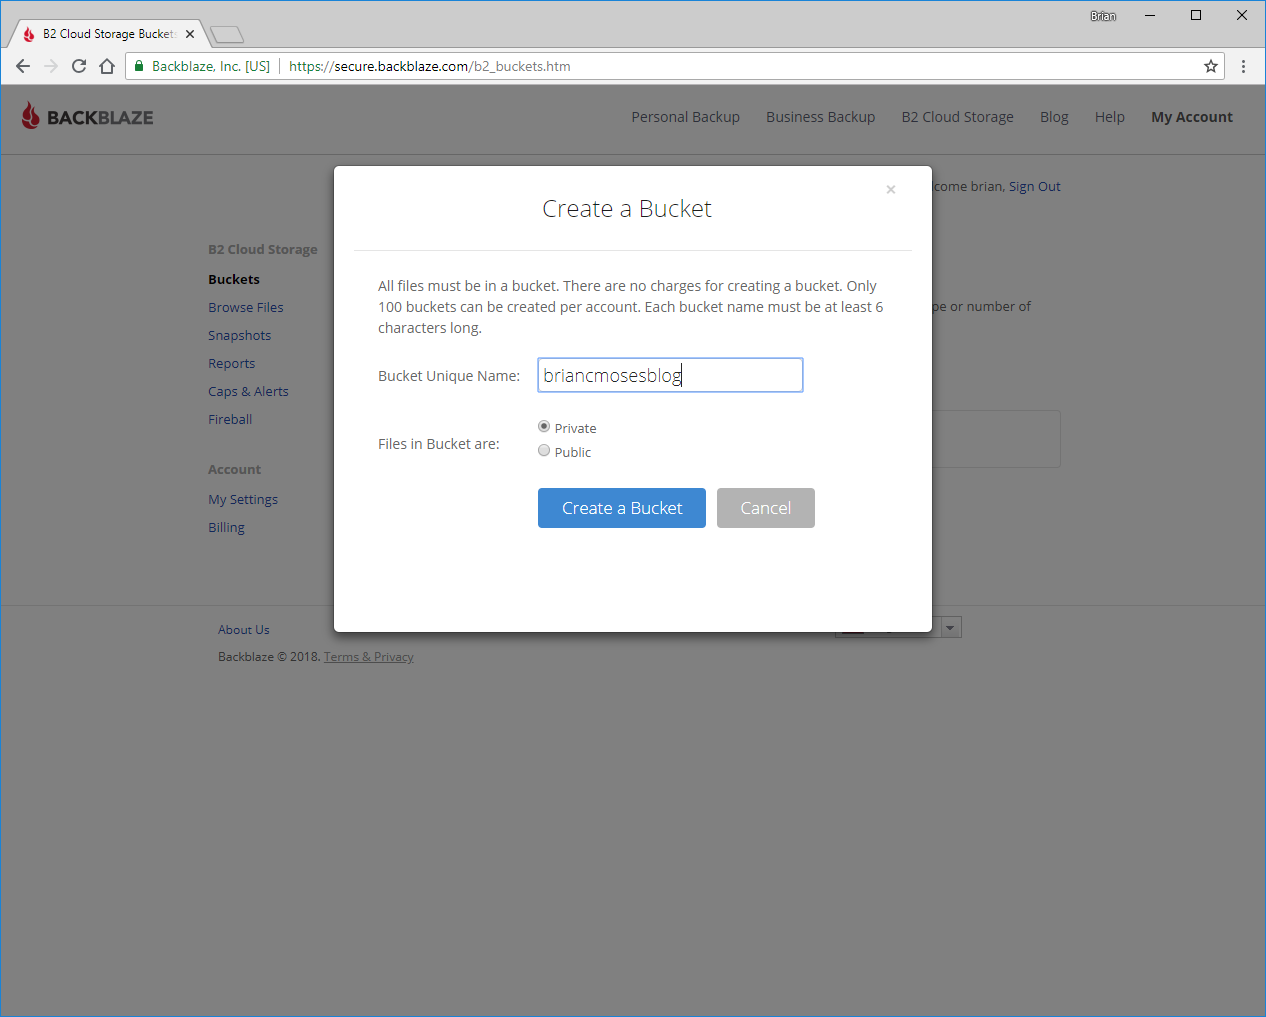Open the B2 Cloud Storage nav item

(957, 117)
